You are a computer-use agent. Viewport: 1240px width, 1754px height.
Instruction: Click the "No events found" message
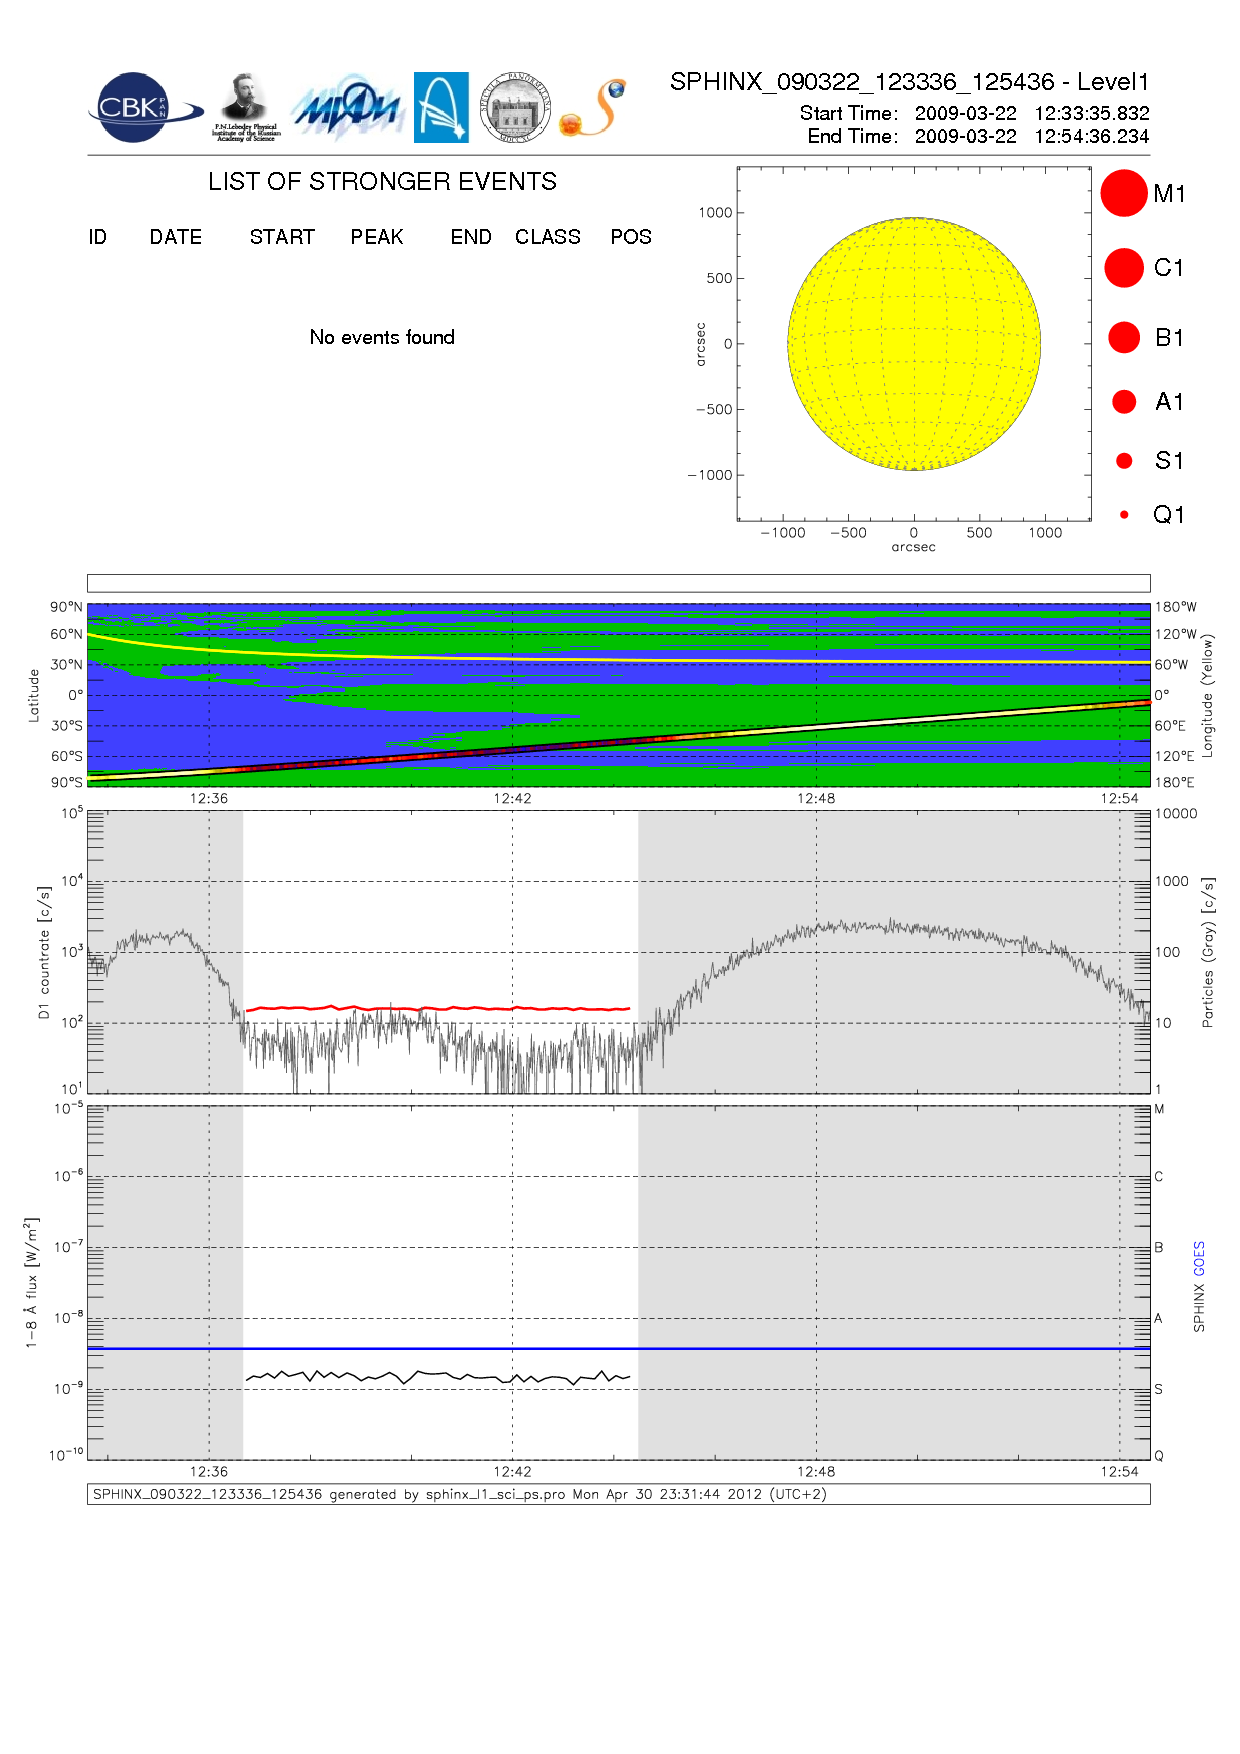pyautogui.click(x=382, y=338)
